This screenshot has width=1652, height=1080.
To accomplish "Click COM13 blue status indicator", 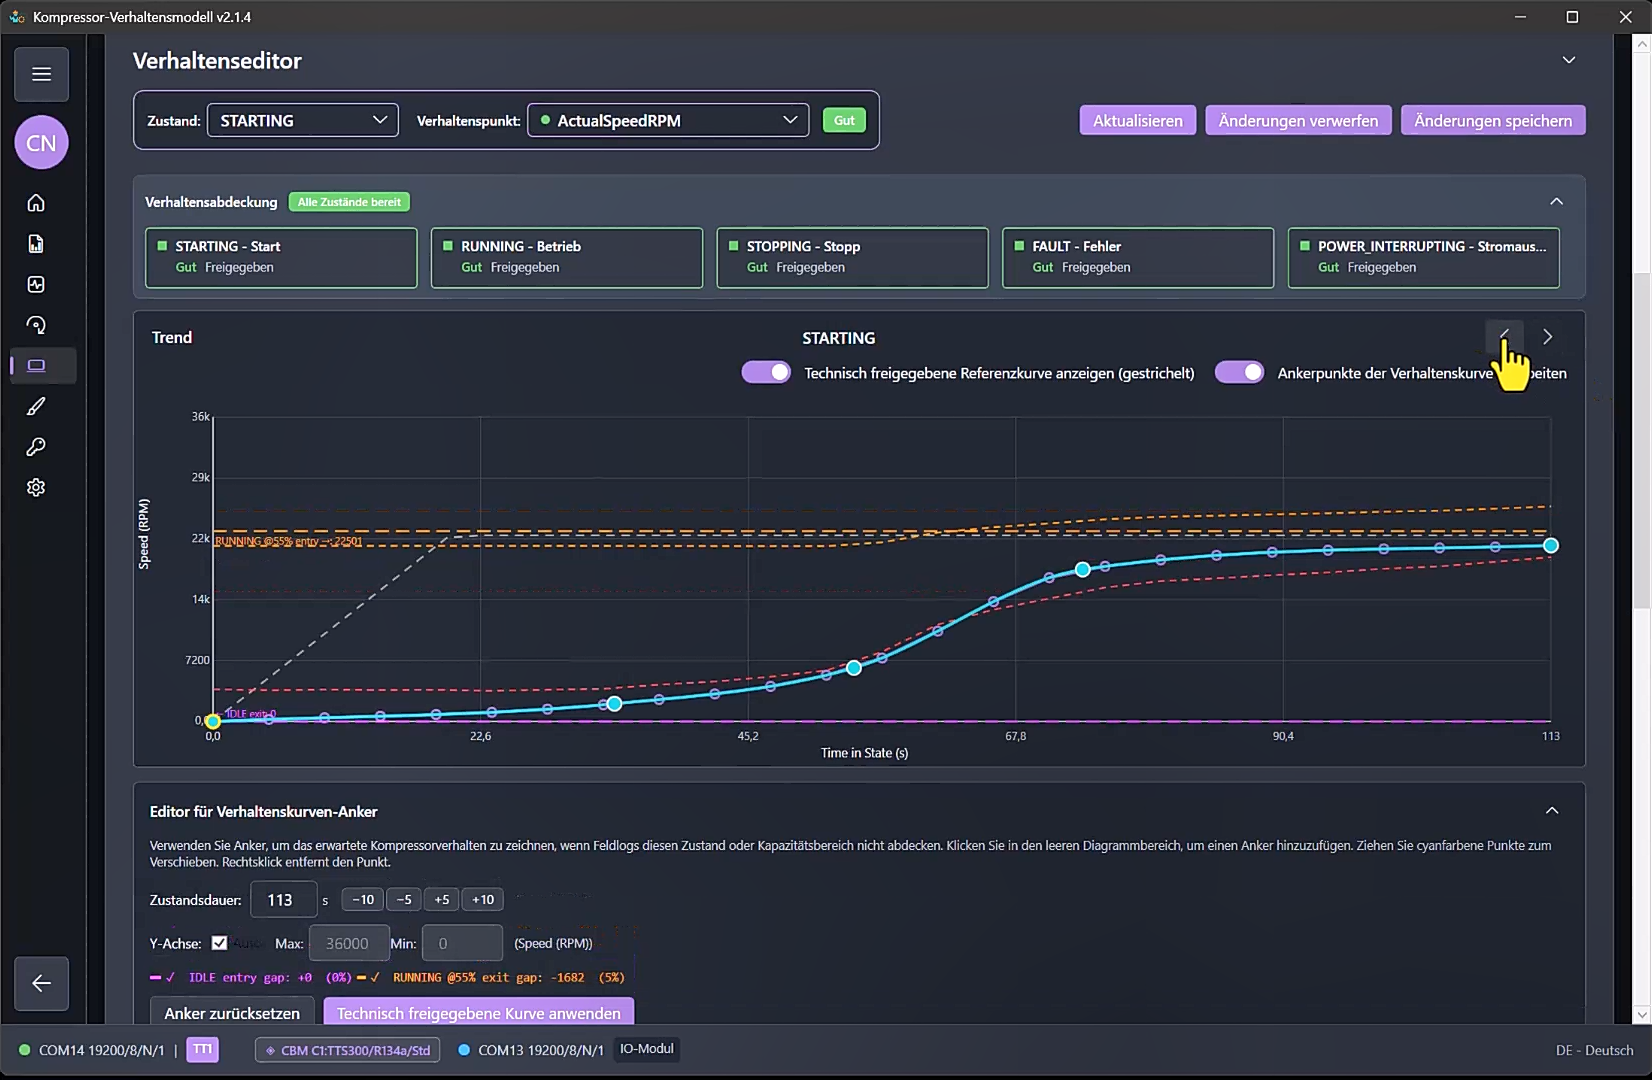I will tap(464, 1050).
